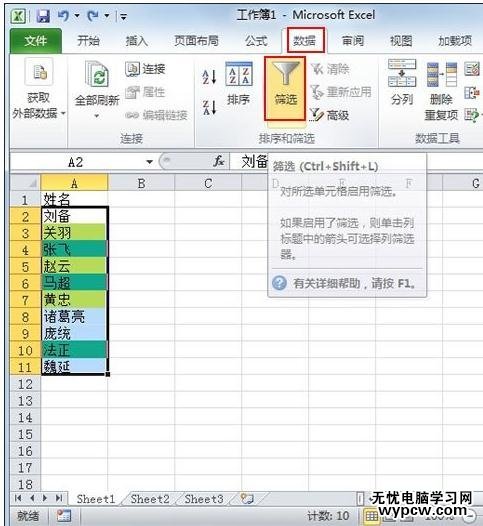Click the insert new worksheet icon
483x526 pixels.
click(x=247, y=499)
